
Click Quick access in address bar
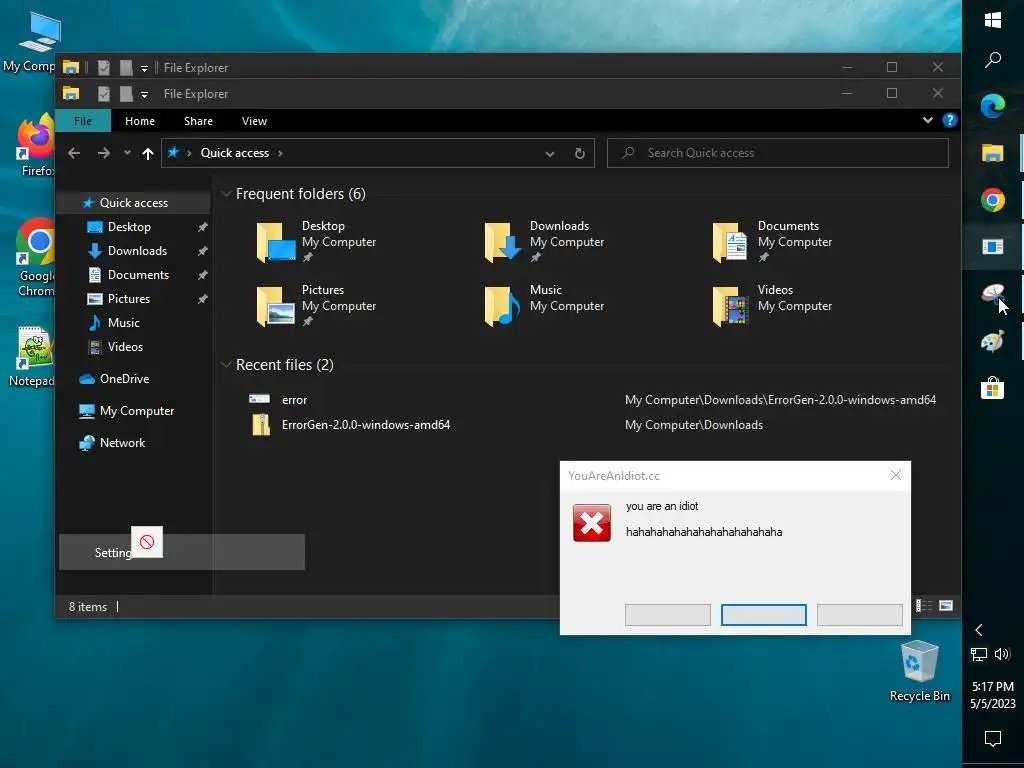tap(234, 153)
